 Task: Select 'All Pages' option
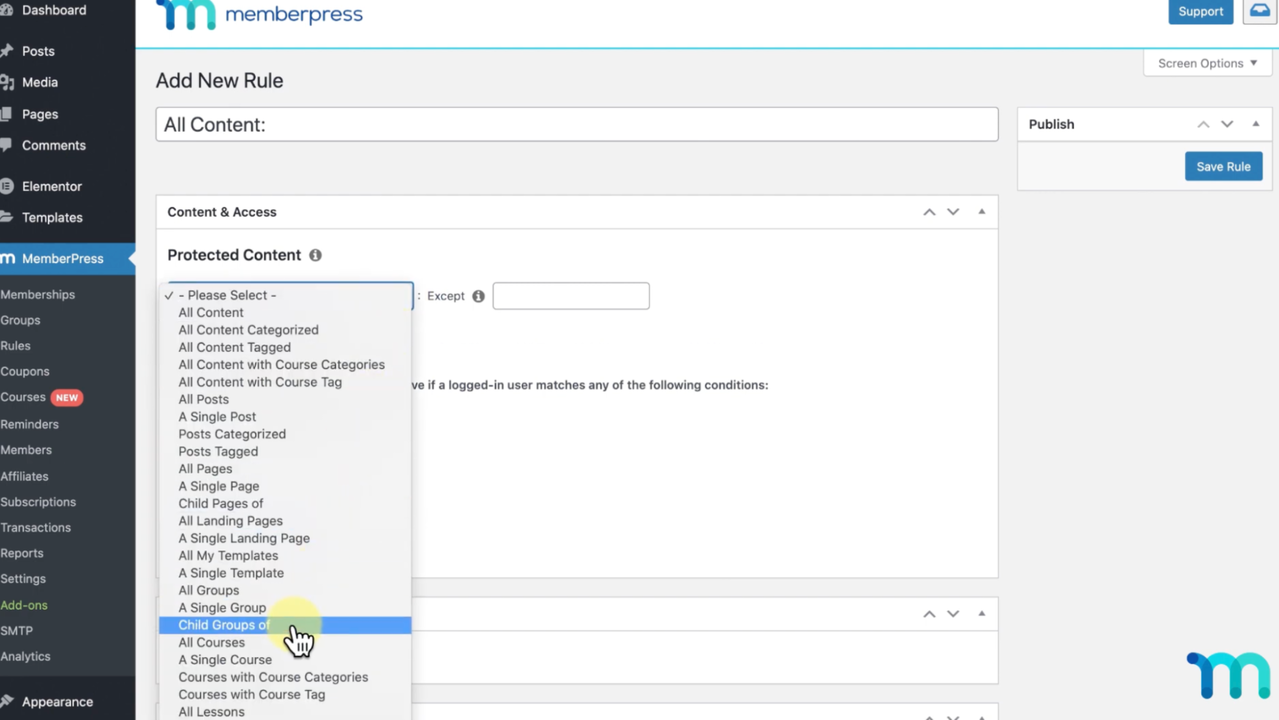pos(285,469)
